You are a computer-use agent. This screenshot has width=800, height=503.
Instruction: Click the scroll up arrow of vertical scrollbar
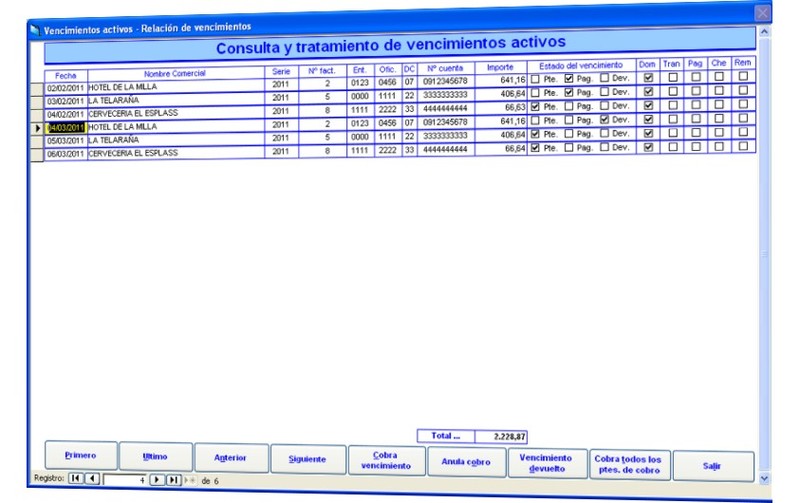pyautogui.click(x=765, y=33)
